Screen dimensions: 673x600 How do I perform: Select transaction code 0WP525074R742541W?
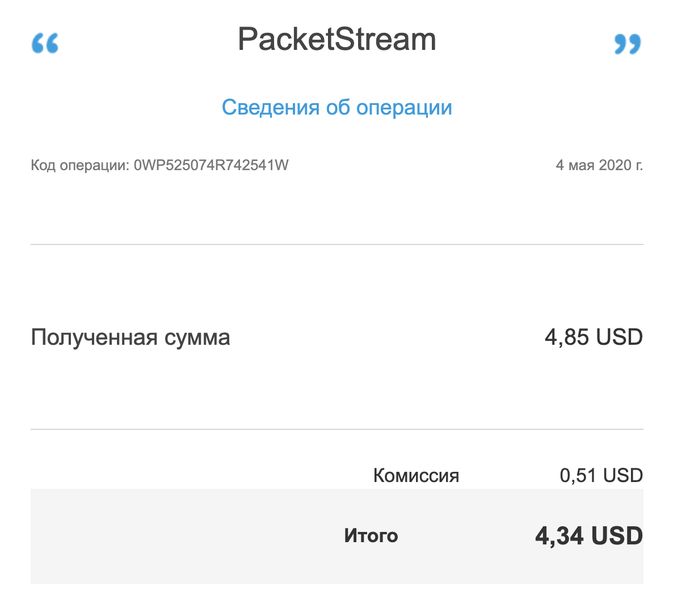coord(211,165)
